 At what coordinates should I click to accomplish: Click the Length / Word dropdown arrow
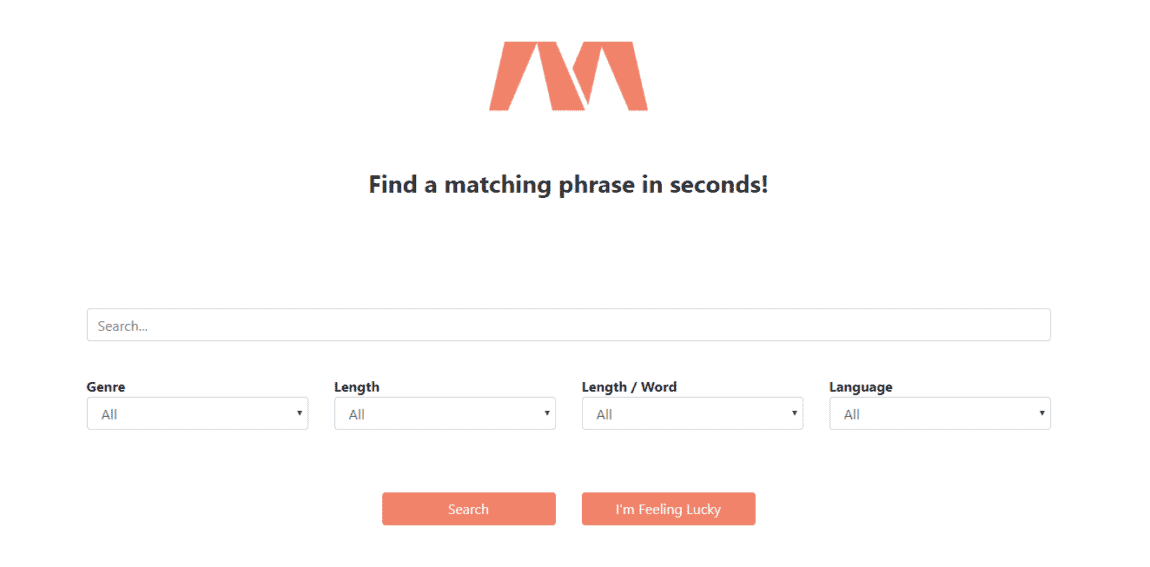coord(794,413)
